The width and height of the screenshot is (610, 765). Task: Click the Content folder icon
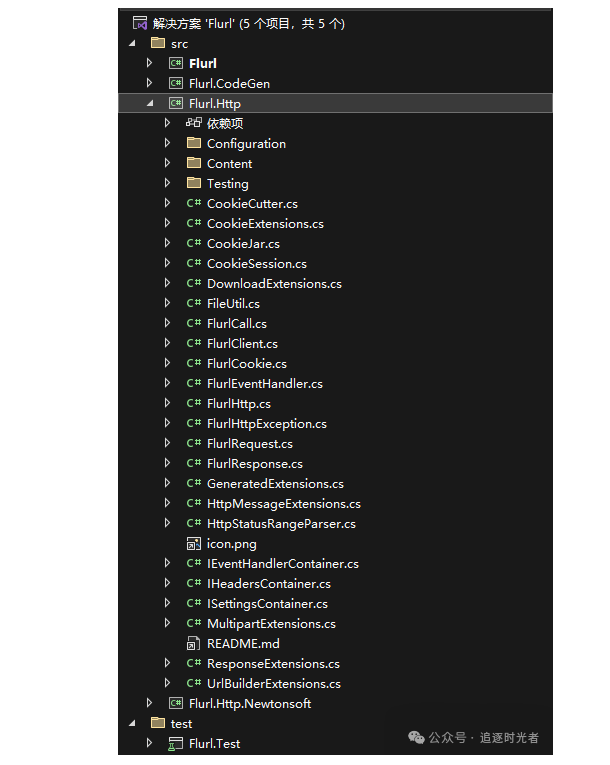pos(194,163)
